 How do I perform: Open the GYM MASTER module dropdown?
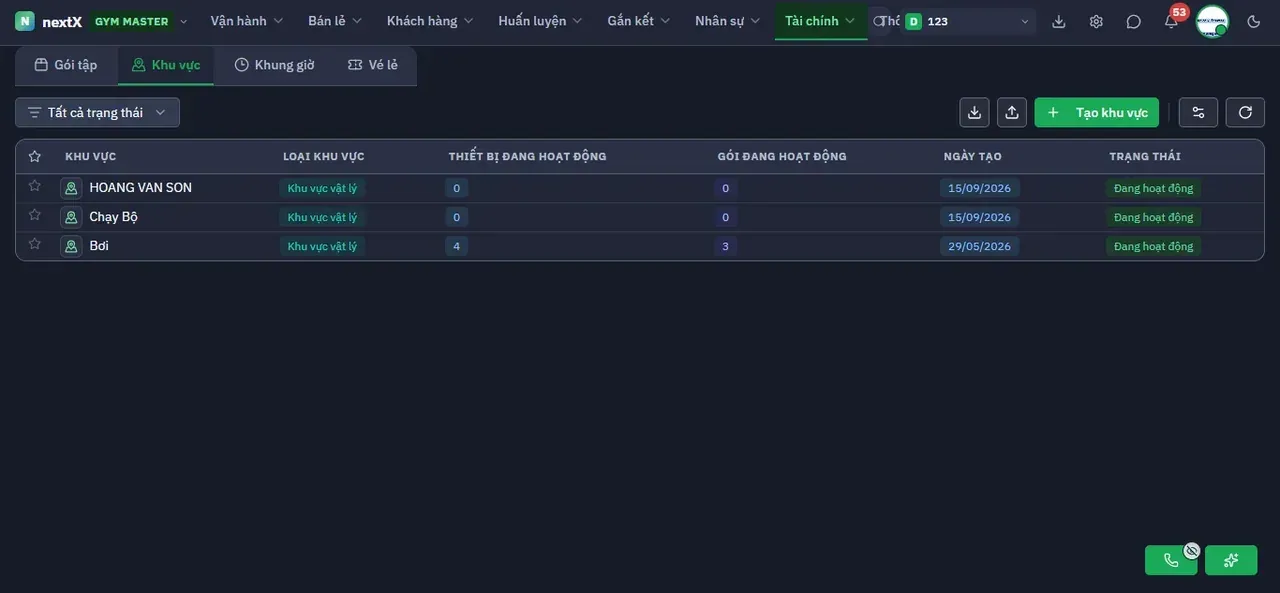click(138, 21)
